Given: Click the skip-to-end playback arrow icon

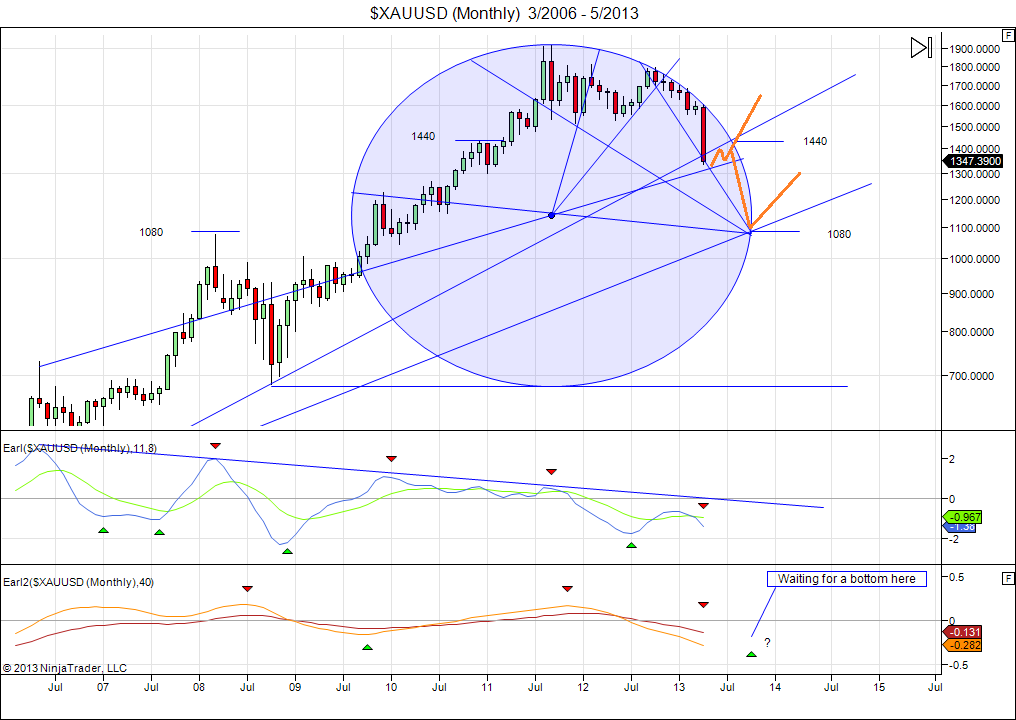Looking at the screenshot, I should click(921, 47).
